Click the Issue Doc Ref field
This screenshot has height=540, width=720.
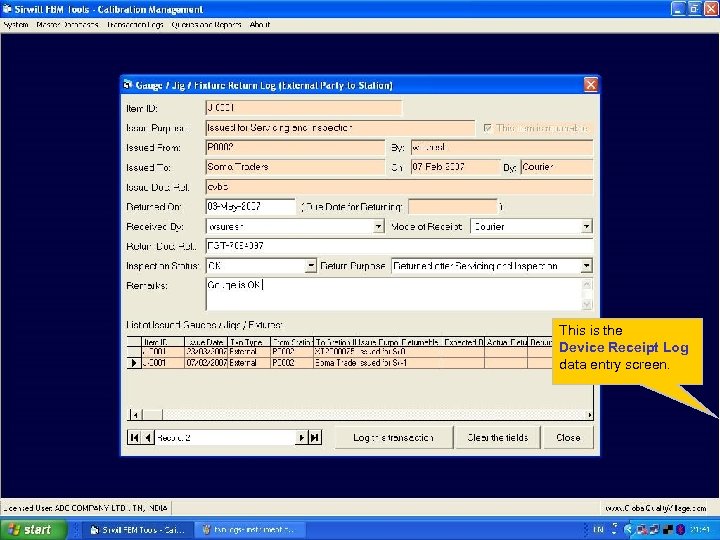tap(399, 187)
